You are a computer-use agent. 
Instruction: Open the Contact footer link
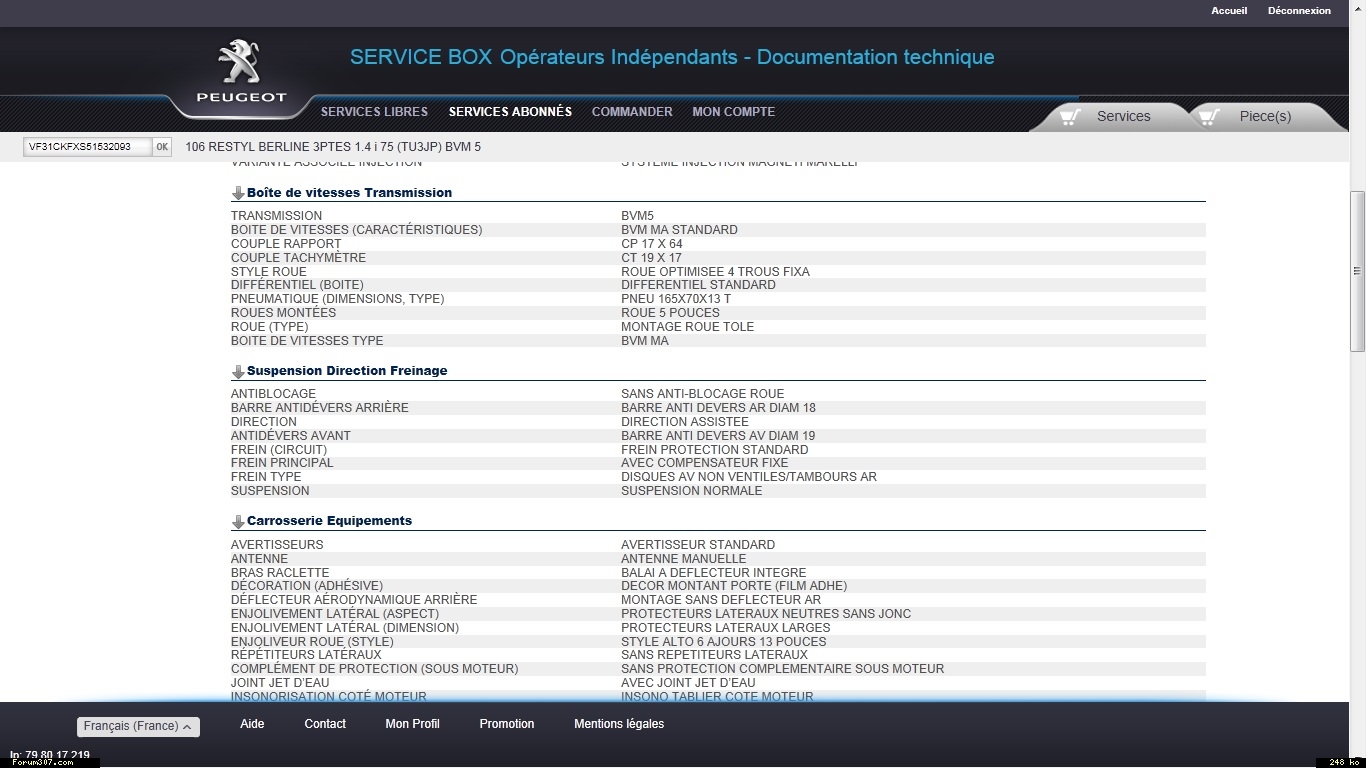point(325,724)
